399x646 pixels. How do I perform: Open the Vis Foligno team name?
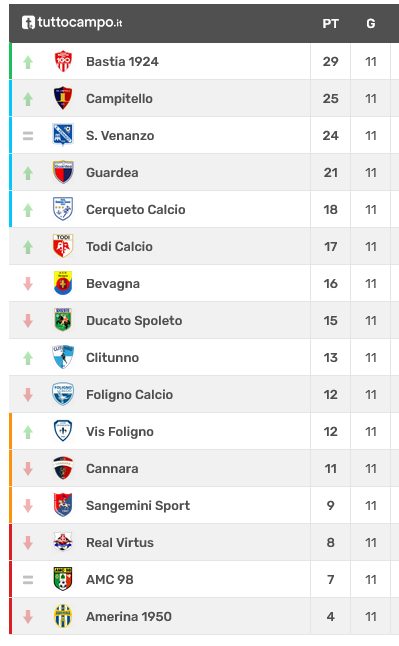click(120, 431)
